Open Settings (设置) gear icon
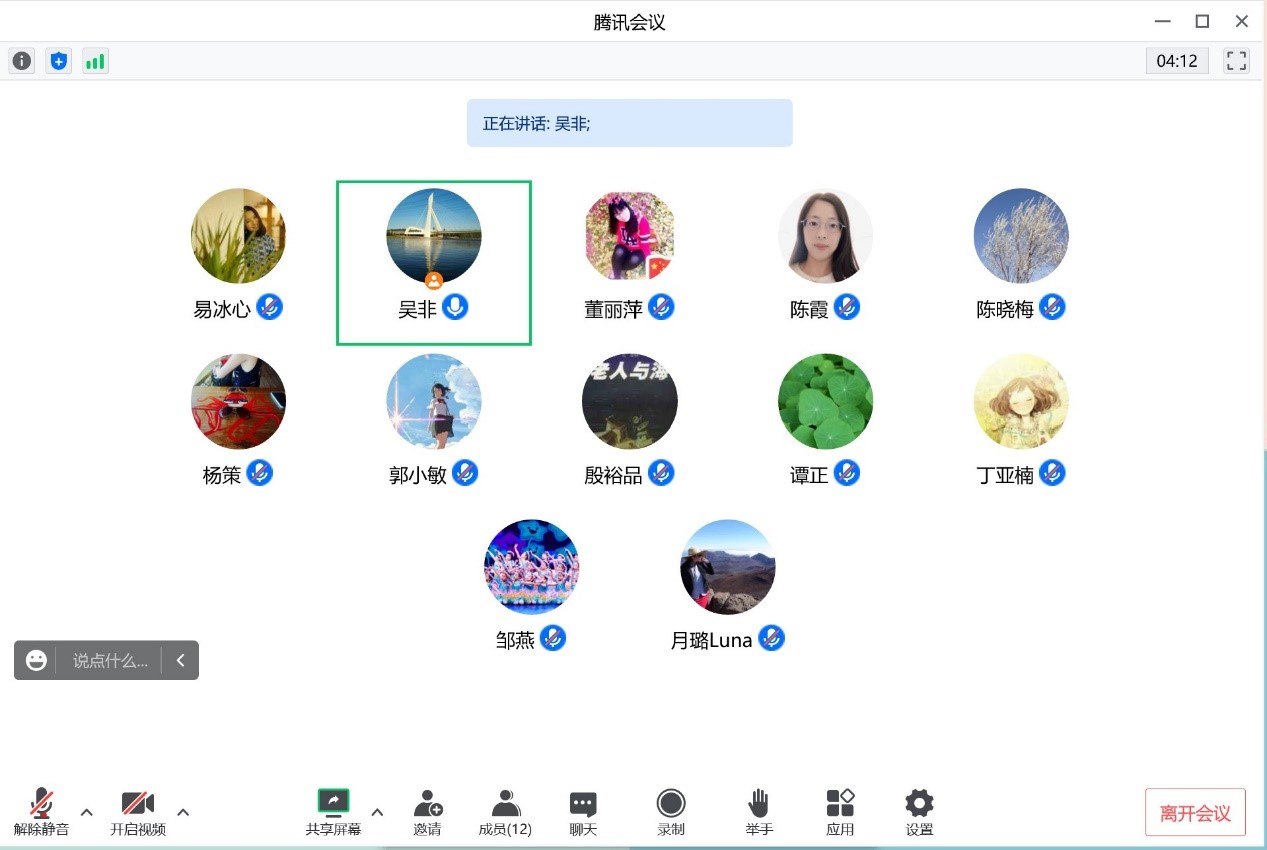This screenshot has height=850, width=1267. point(919,812)
